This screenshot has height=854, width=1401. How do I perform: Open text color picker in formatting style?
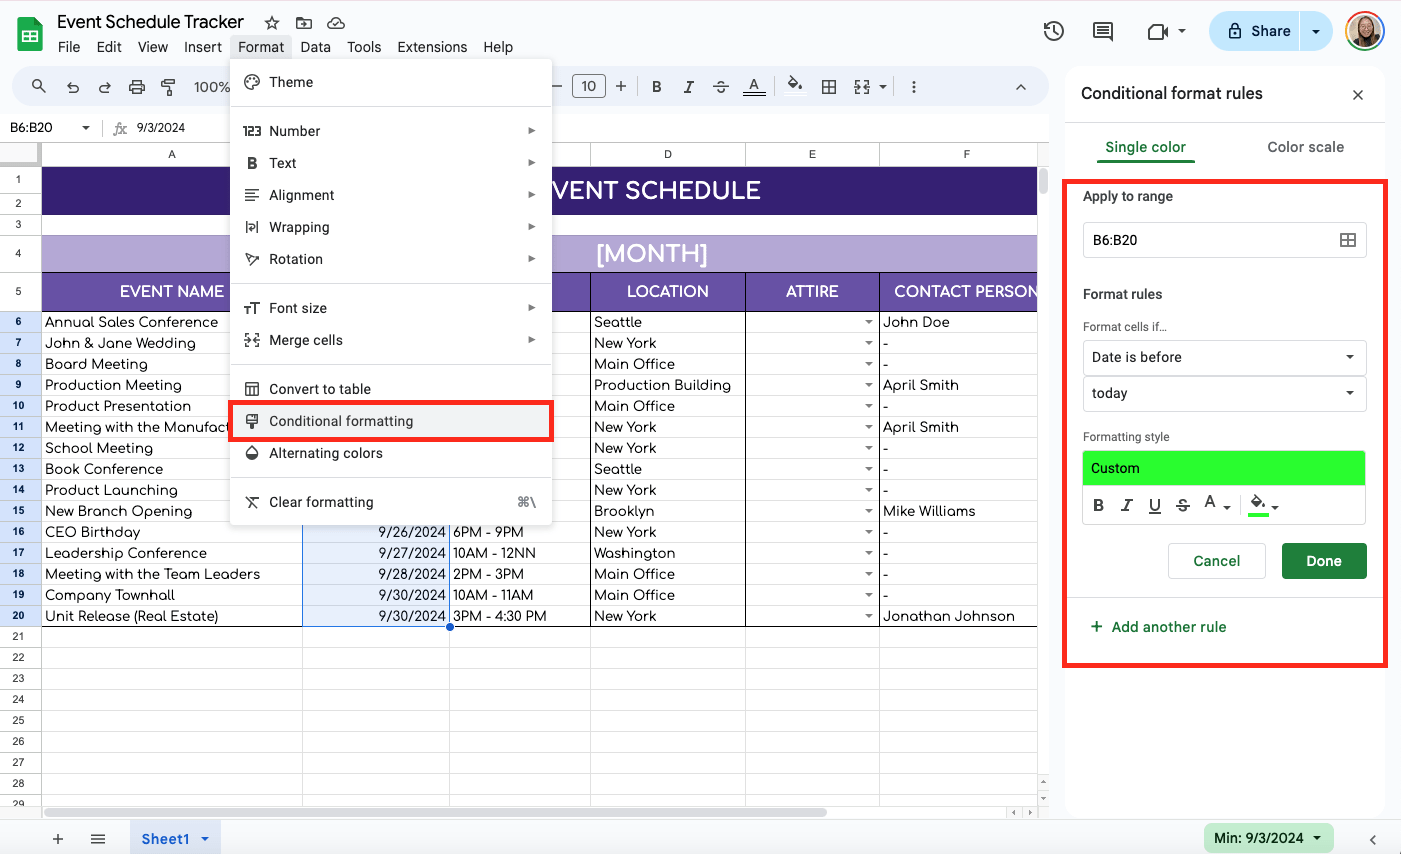click(x=1216, y=505)
